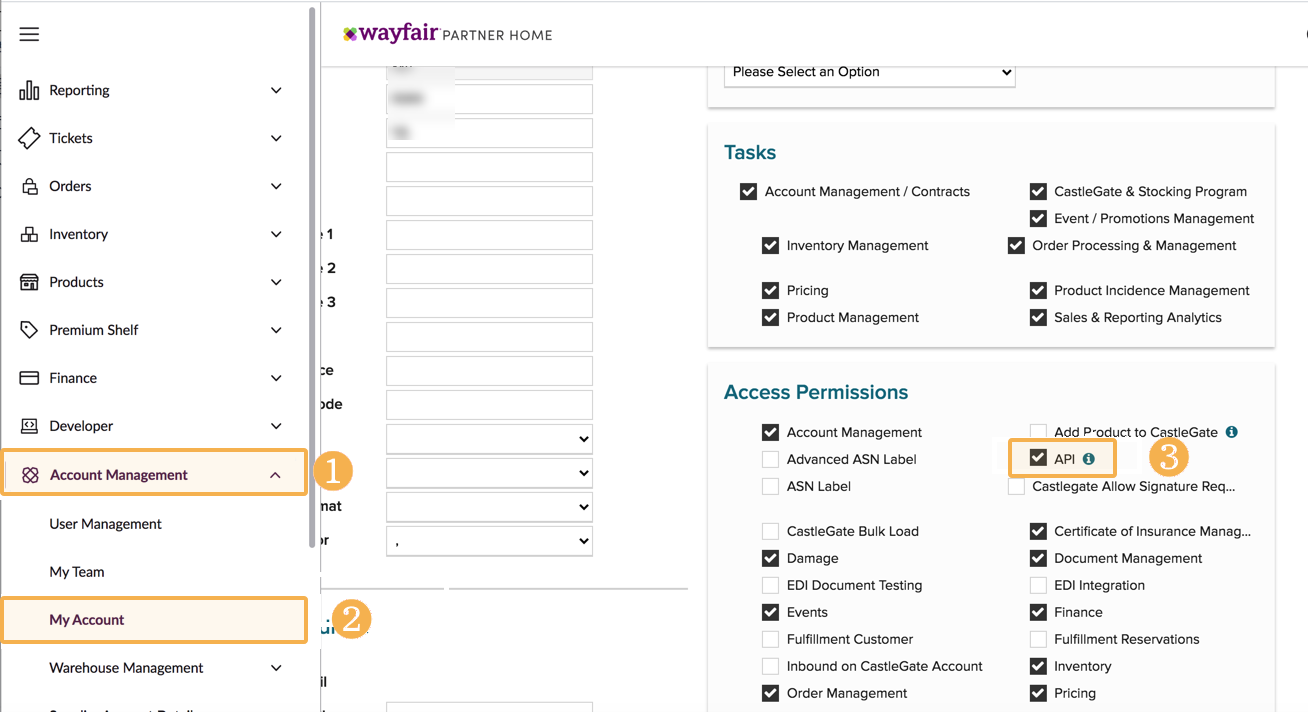Click the Developer sidebar icon

pyautogui.click(x=28, y=426)
